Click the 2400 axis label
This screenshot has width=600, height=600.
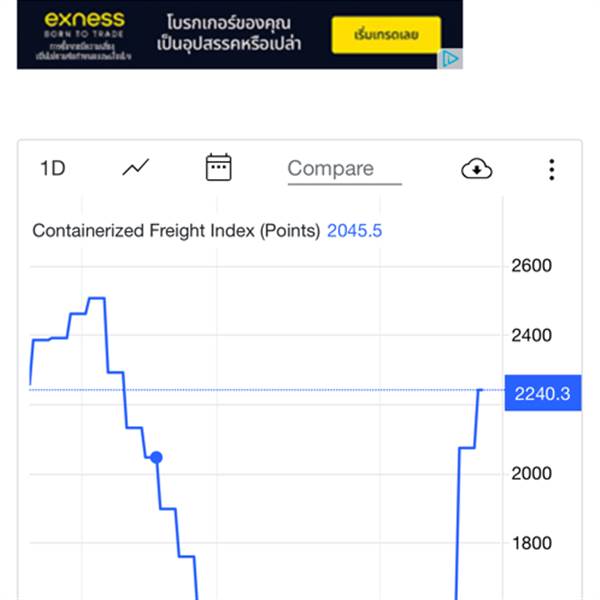pos(532,336)
